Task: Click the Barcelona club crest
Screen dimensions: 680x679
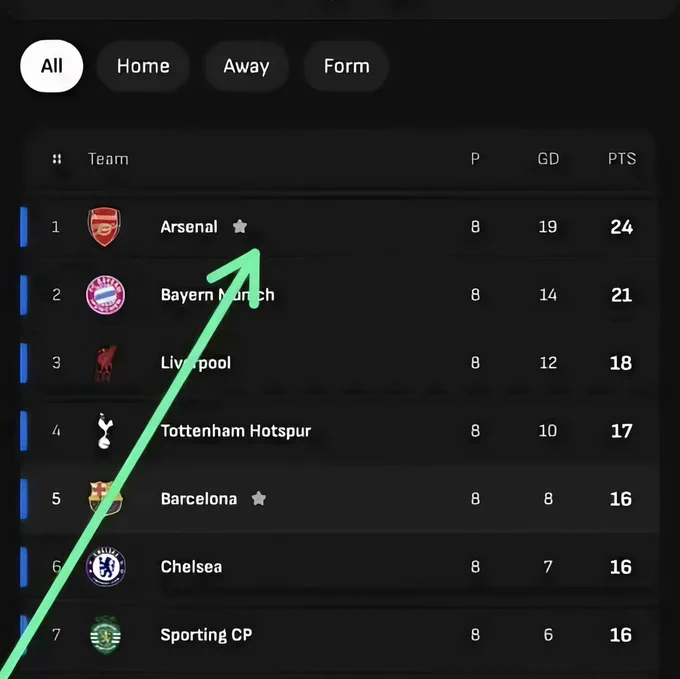Action: (105, 498)
